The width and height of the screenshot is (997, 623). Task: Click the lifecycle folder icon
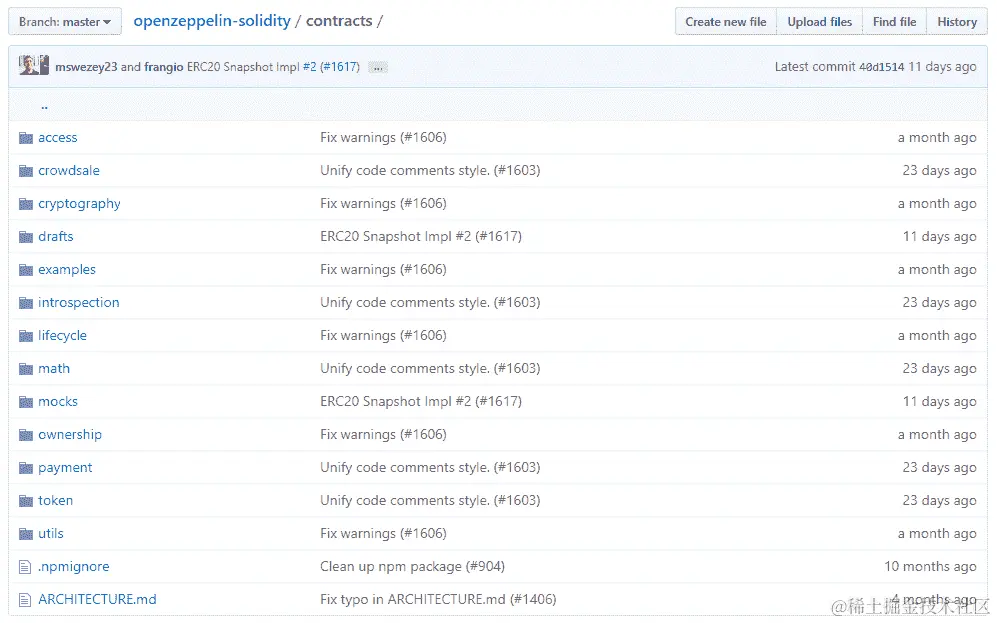click(25, 336)
